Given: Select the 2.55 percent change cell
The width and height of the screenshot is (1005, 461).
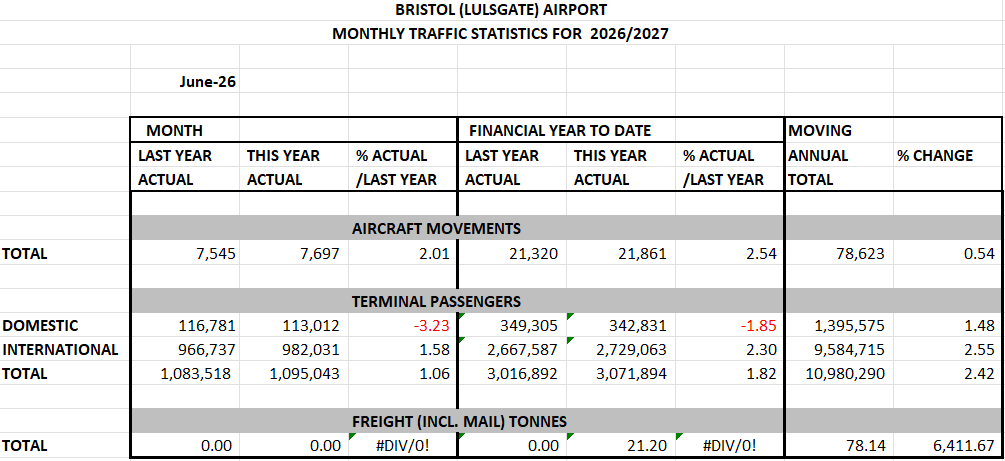Looking at the screenshot, I should [x=947, y=349].
